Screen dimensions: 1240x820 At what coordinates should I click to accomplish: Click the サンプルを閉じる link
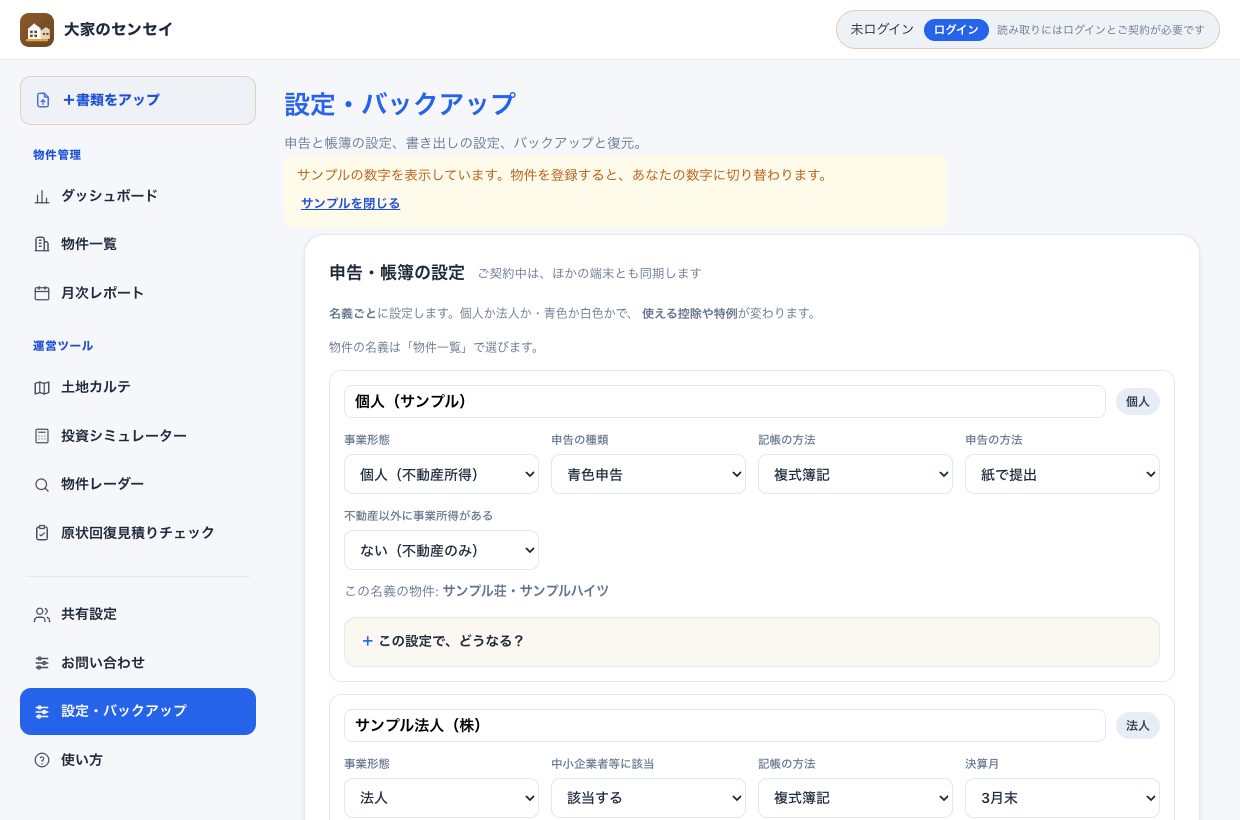pos(350,203)
